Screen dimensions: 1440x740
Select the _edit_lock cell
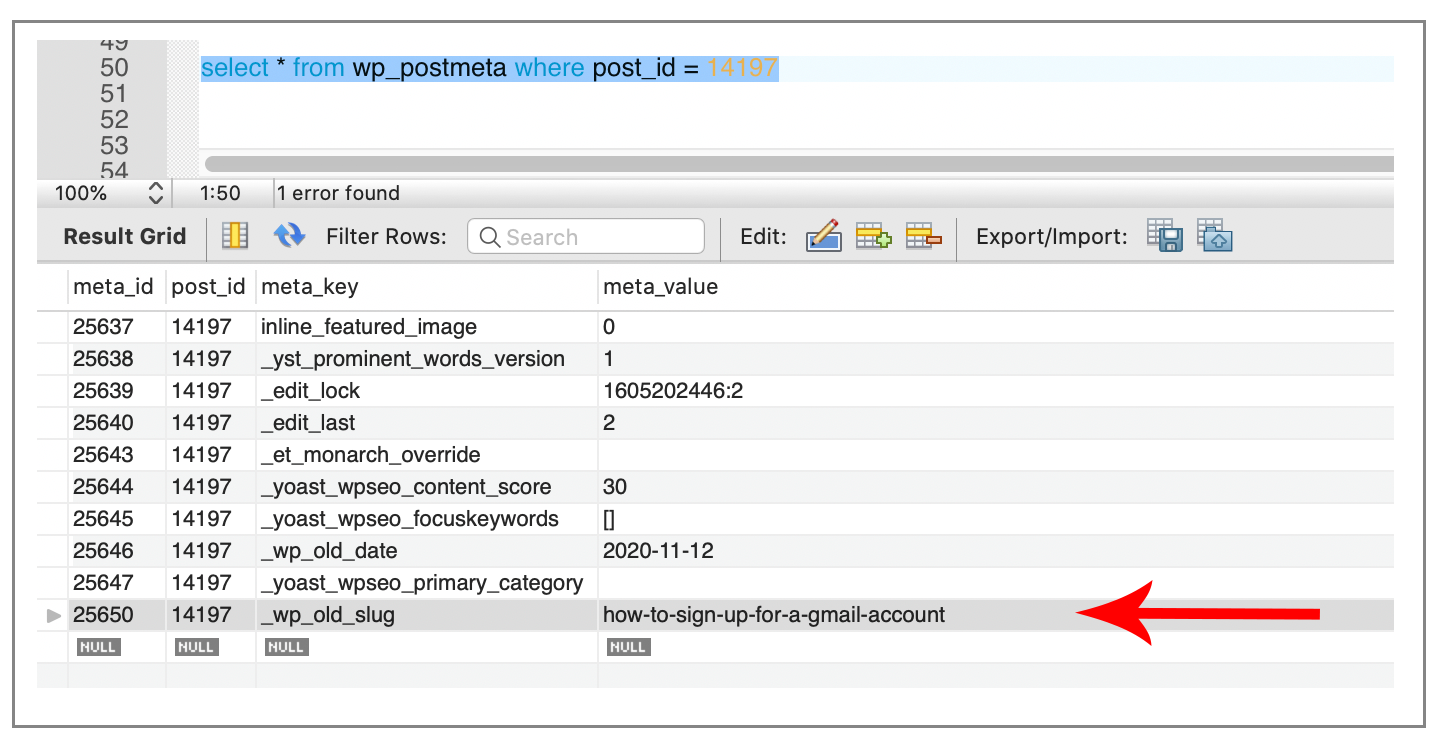426,391
